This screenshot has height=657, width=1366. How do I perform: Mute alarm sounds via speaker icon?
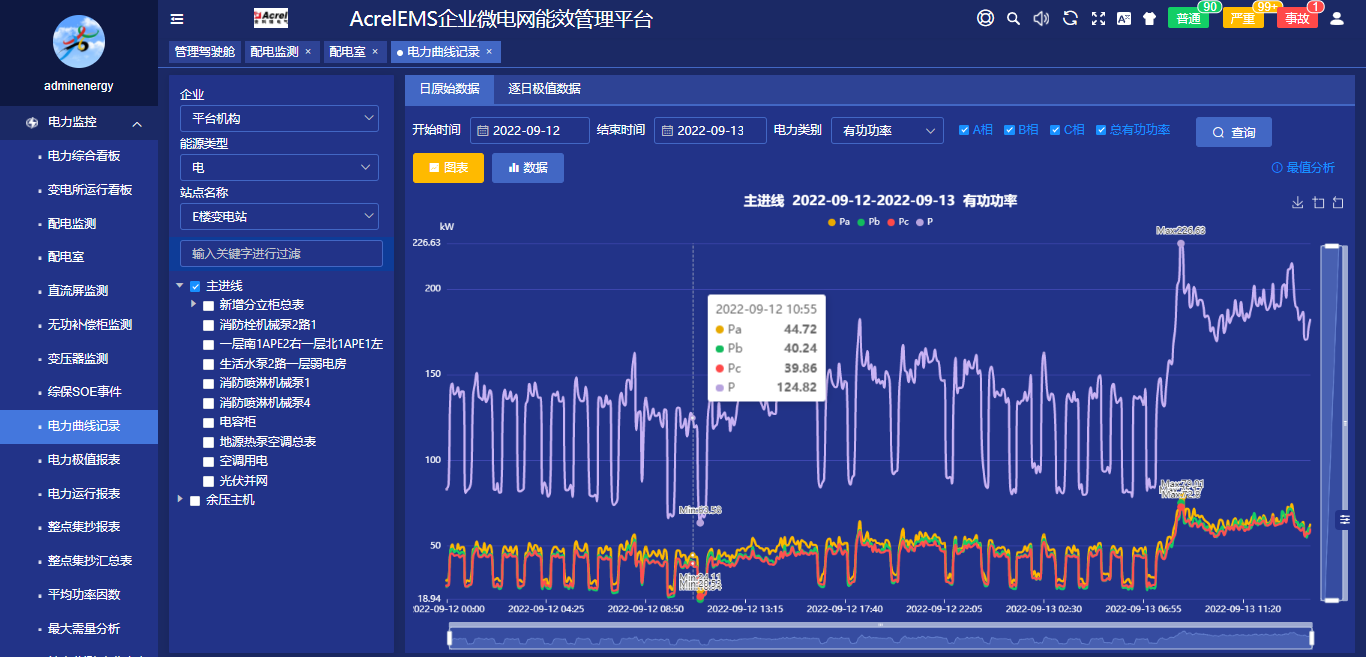[x=1041, y=18]
